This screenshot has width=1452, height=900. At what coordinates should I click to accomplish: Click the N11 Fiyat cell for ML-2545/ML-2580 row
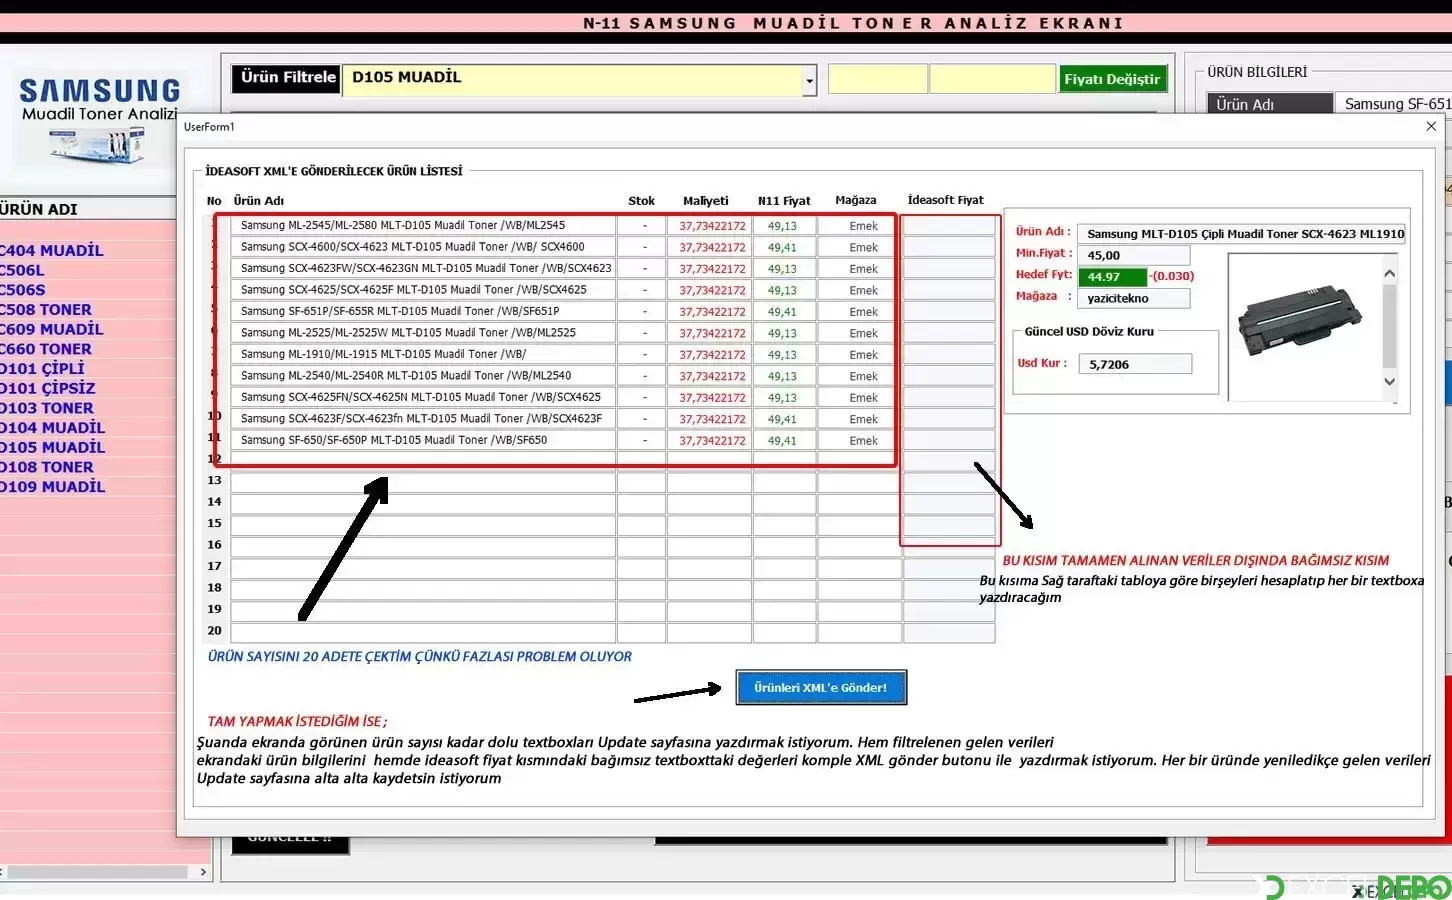click(783, 226)
